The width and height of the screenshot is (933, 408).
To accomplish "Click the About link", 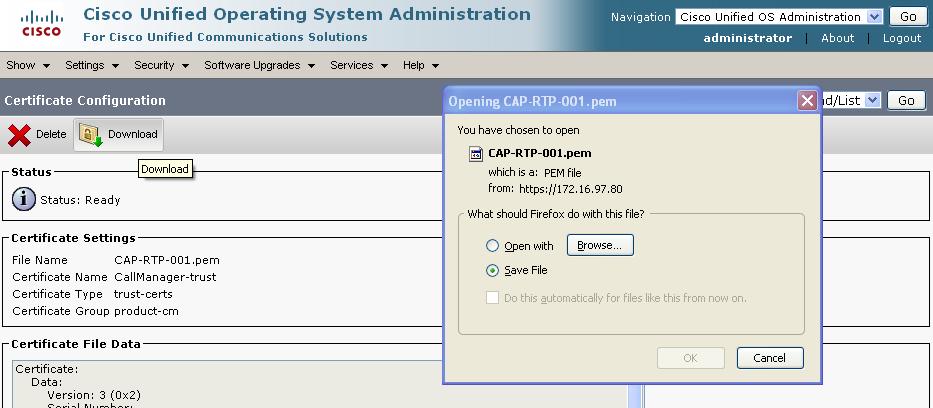I will pyautogui.click(x=837, y=38).
